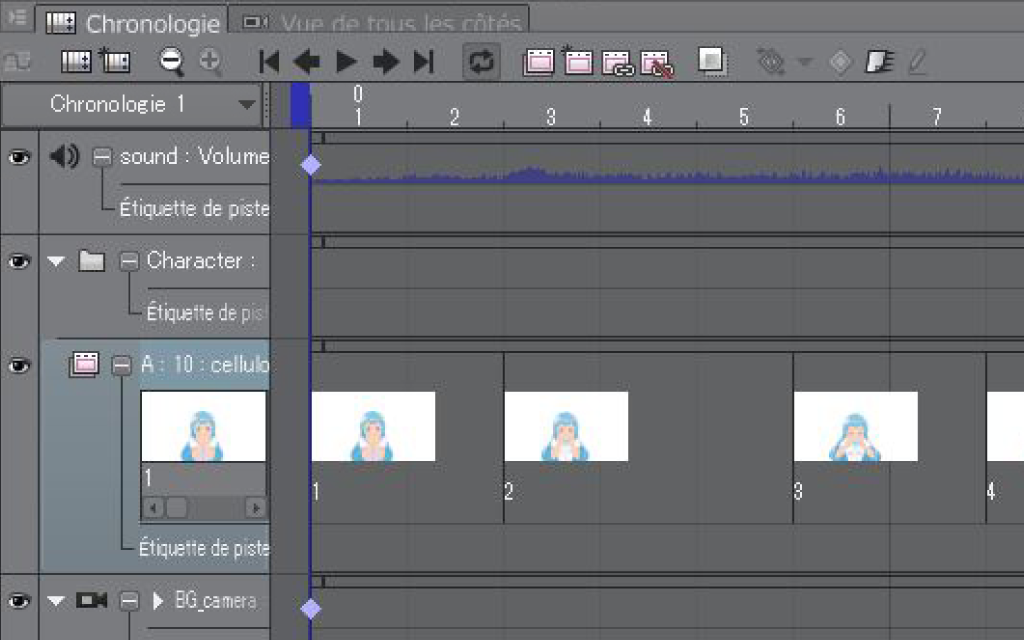Select cel 1 thumbnail on the timeline
The image size is (1024, 640).
coord(374,426)
